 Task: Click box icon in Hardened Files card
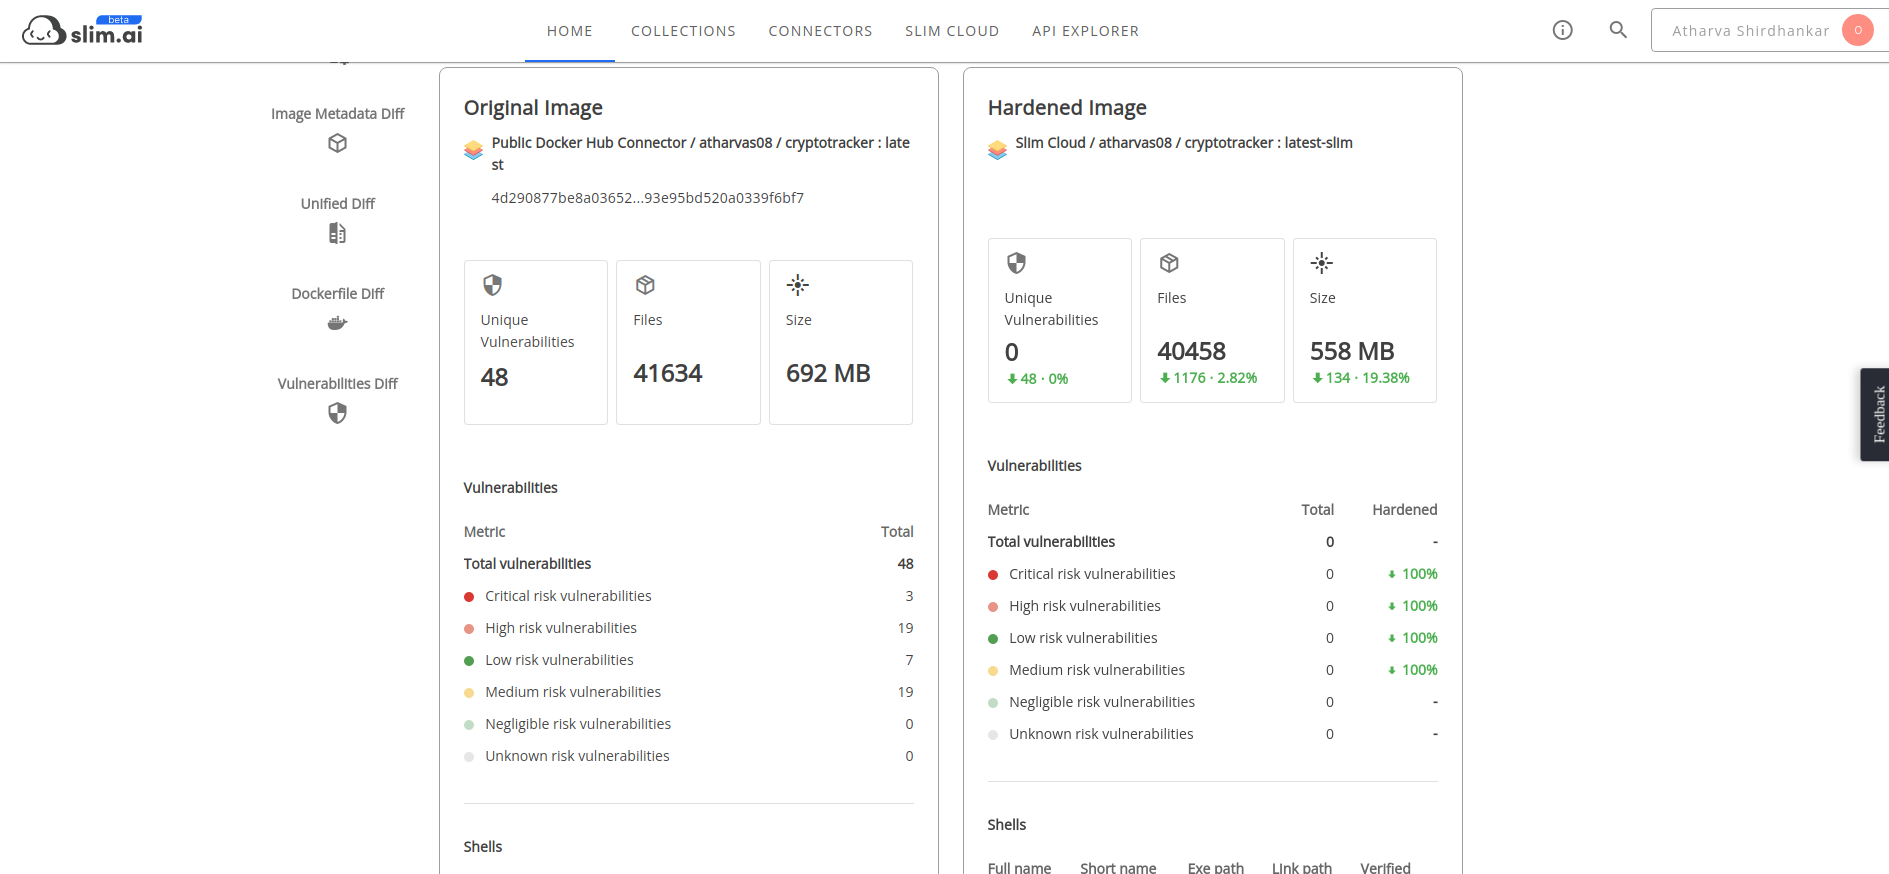tap(1170, 263)
